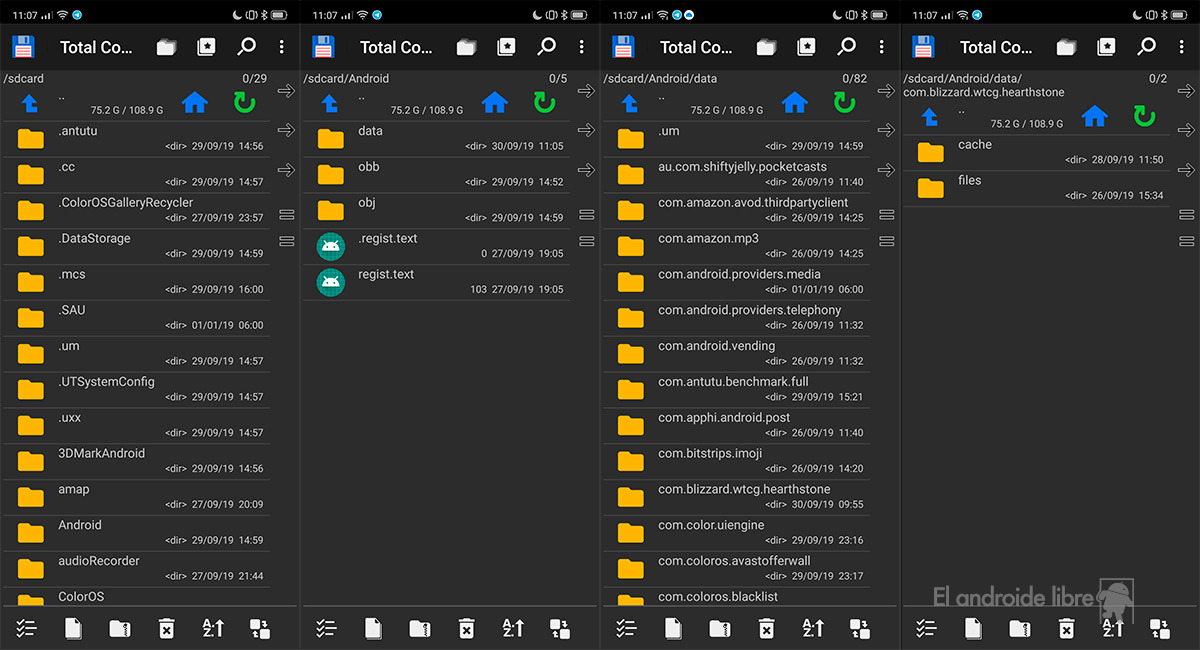Open audioRecorder folder

(x=136, y=568)
